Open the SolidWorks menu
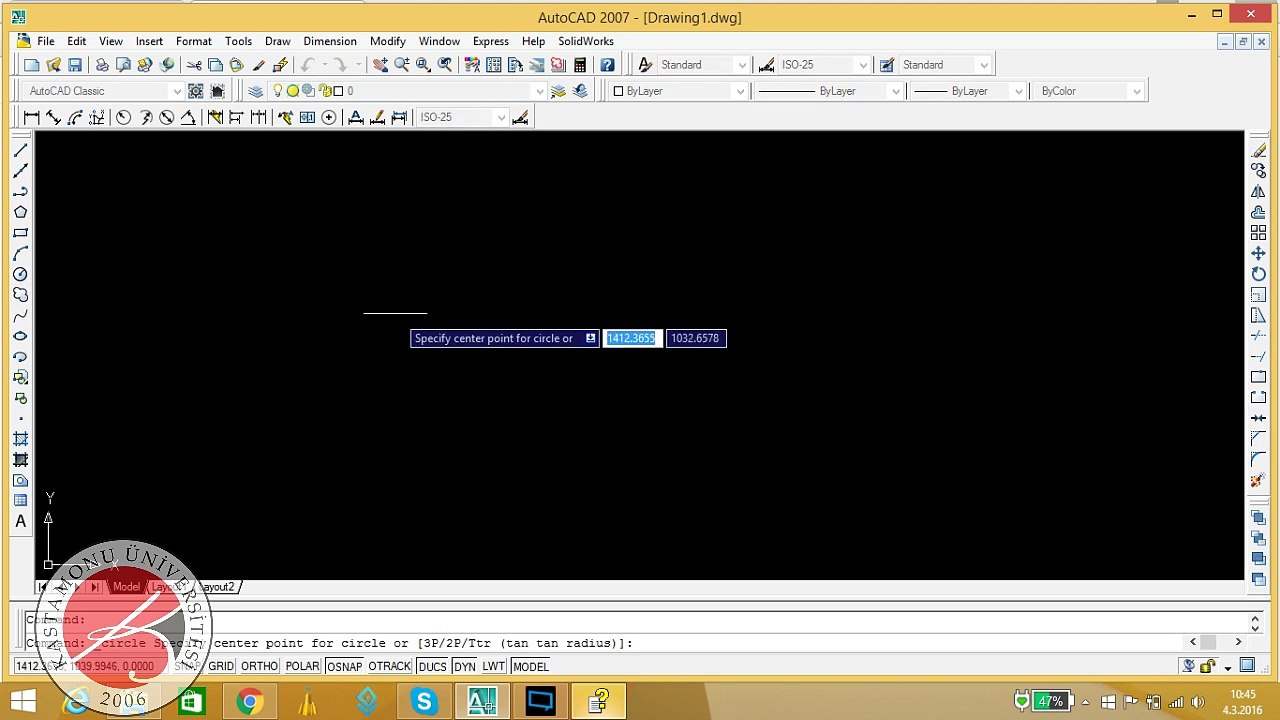 tap(586, 41)
